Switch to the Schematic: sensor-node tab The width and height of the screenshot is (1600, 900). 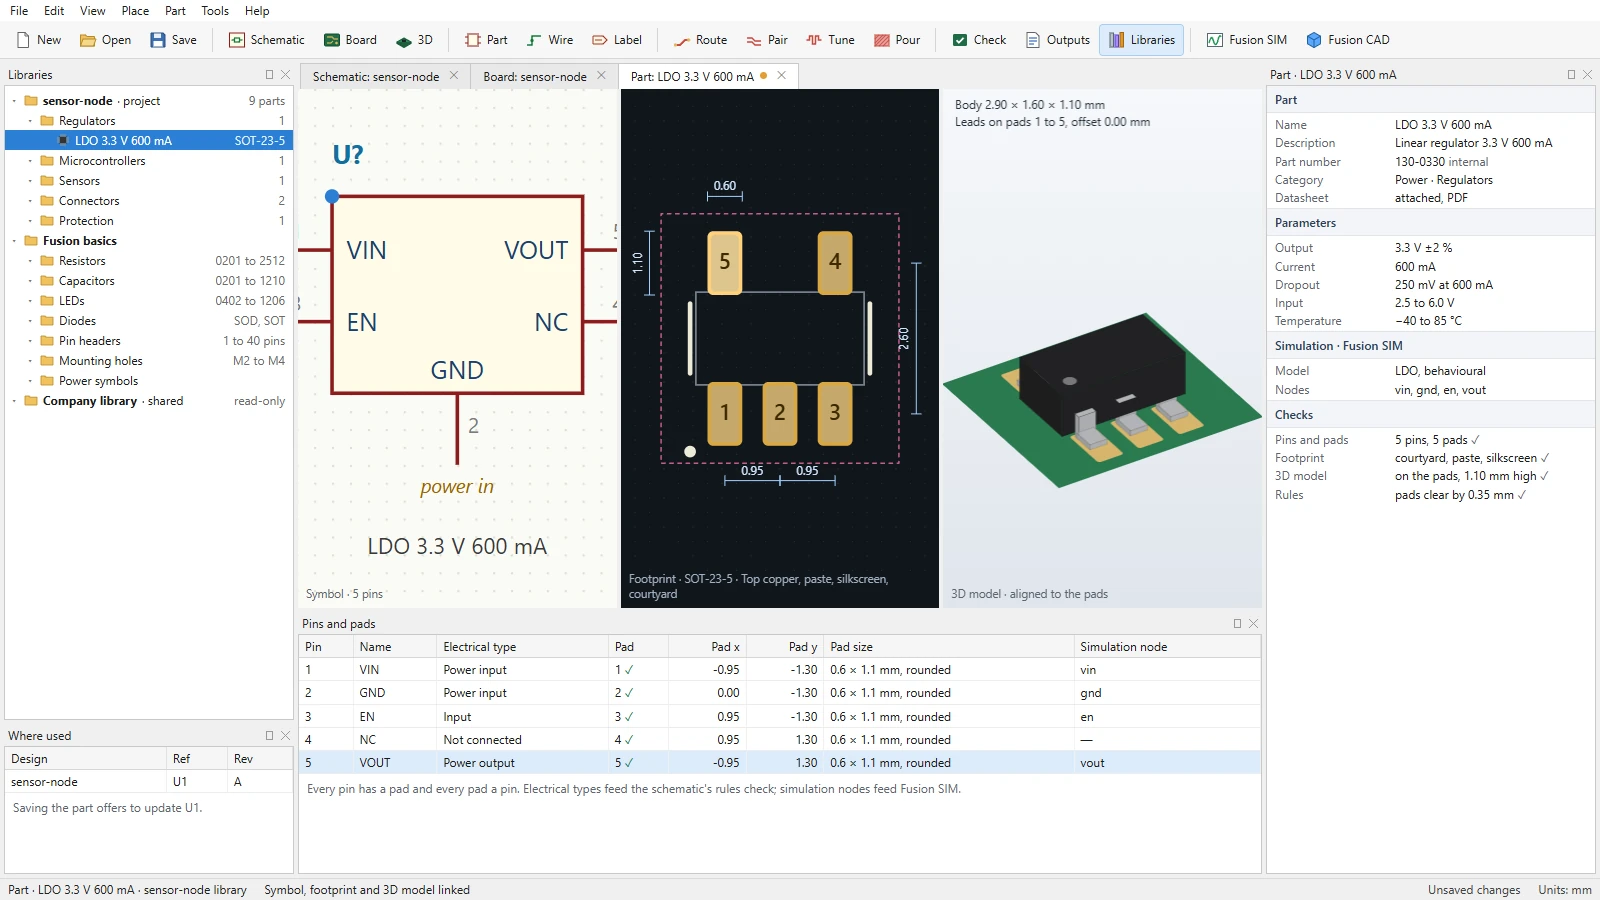(x=376, y=76)
